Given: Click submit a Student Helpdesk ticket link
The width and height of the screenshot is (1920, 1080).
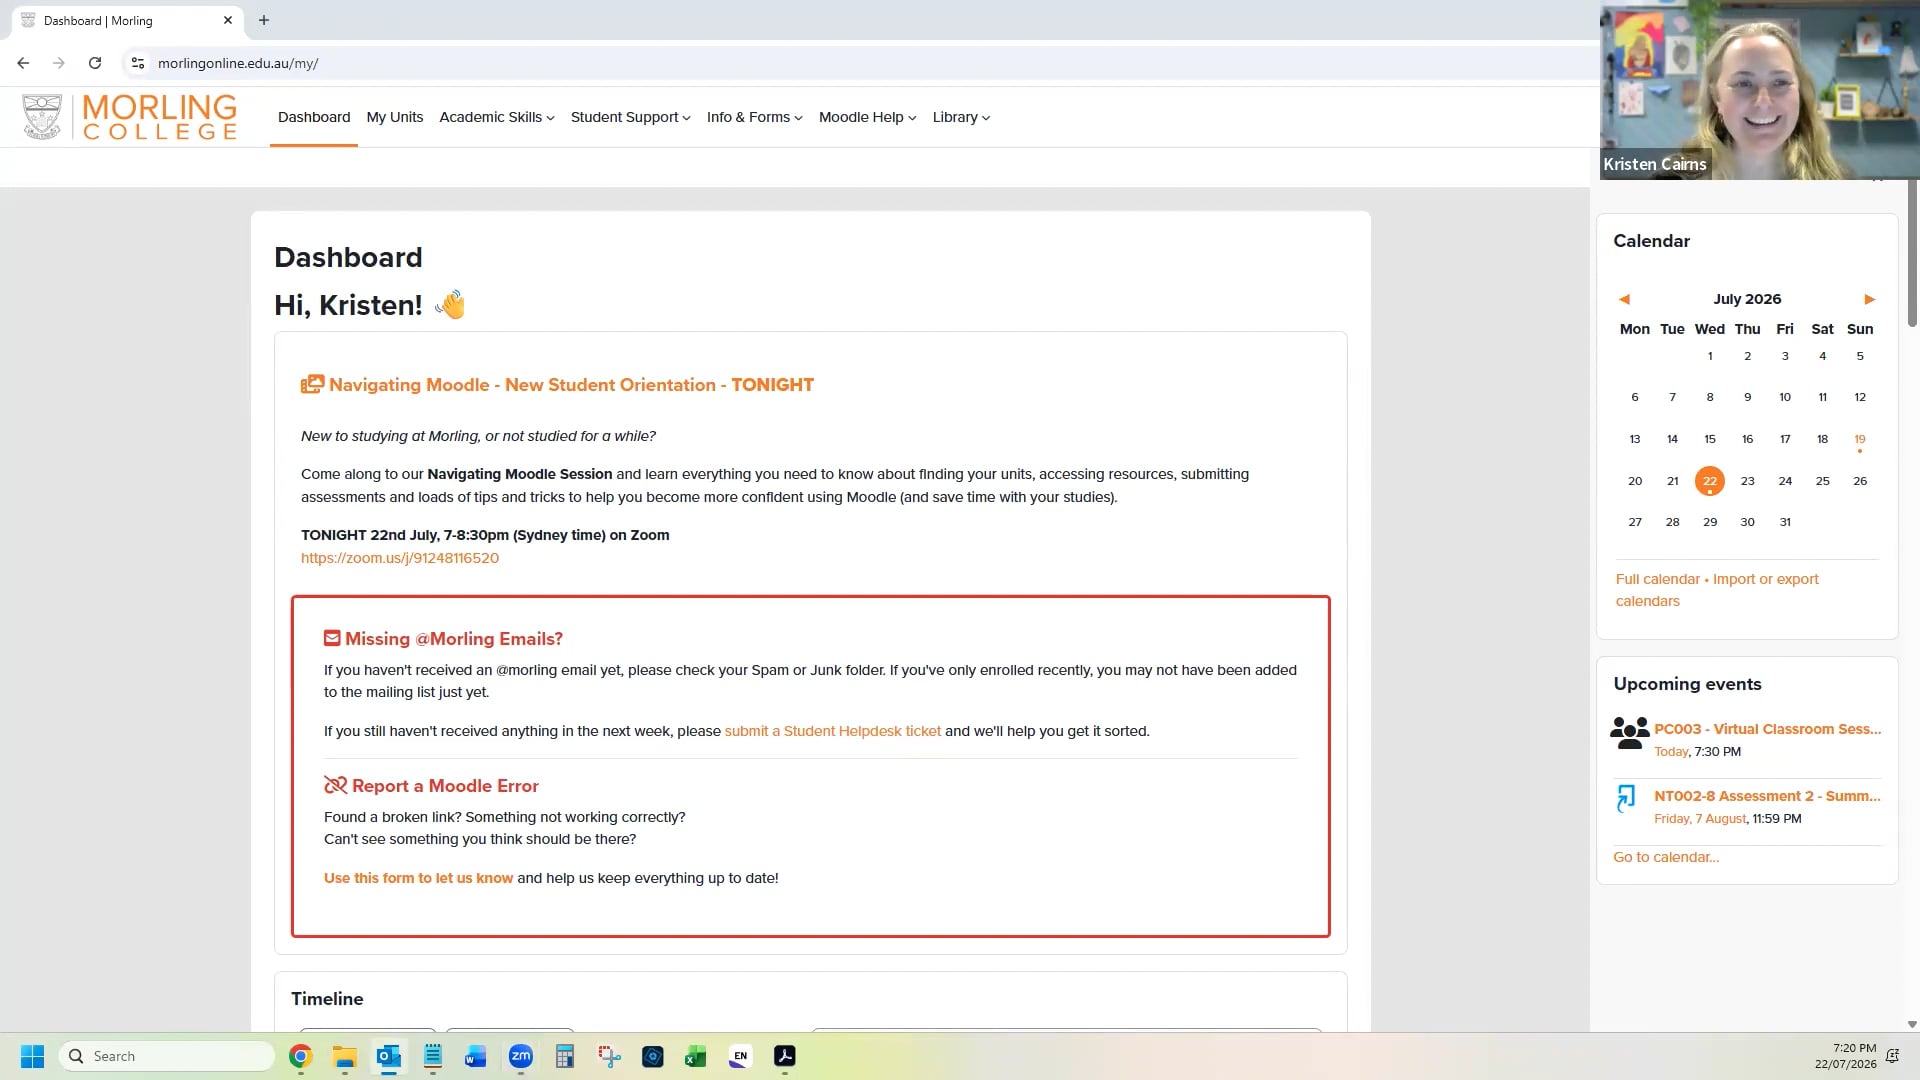Looking at the screenshot, I should (x=833, y=731).
